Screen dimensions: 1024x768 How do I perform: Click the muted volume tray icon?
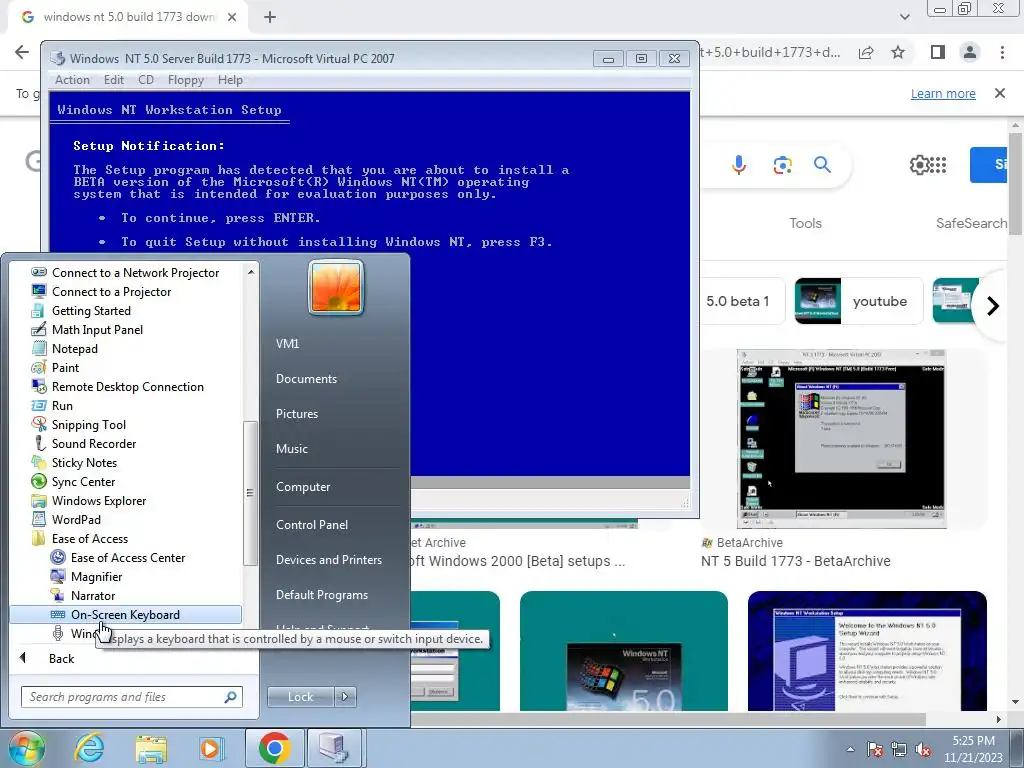(923, 750)
